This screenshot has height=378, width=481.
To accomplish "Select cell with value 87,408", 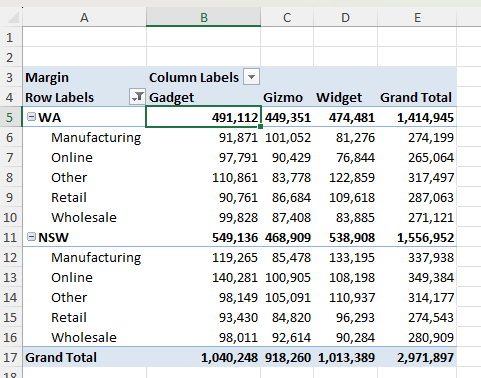I will (287, 217).
